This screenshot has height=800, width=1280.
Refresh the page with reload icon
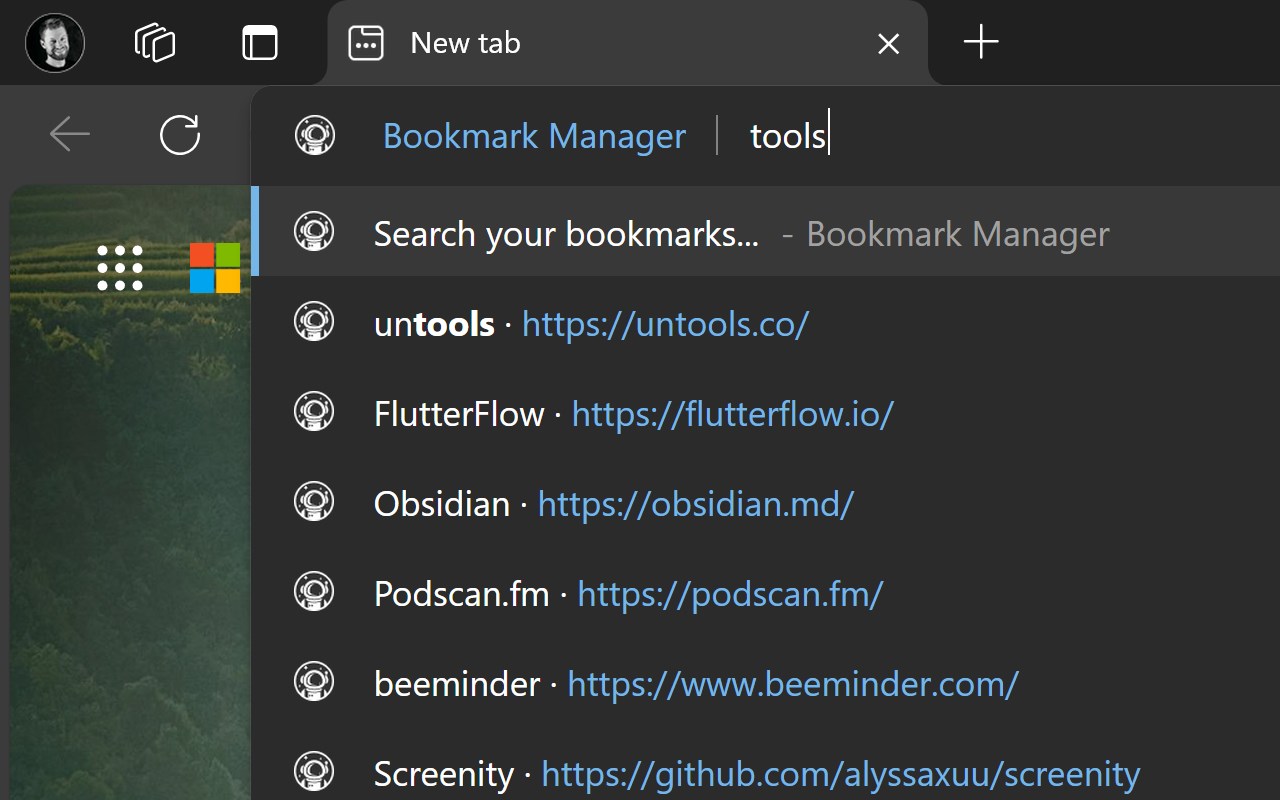pos(180,134)
